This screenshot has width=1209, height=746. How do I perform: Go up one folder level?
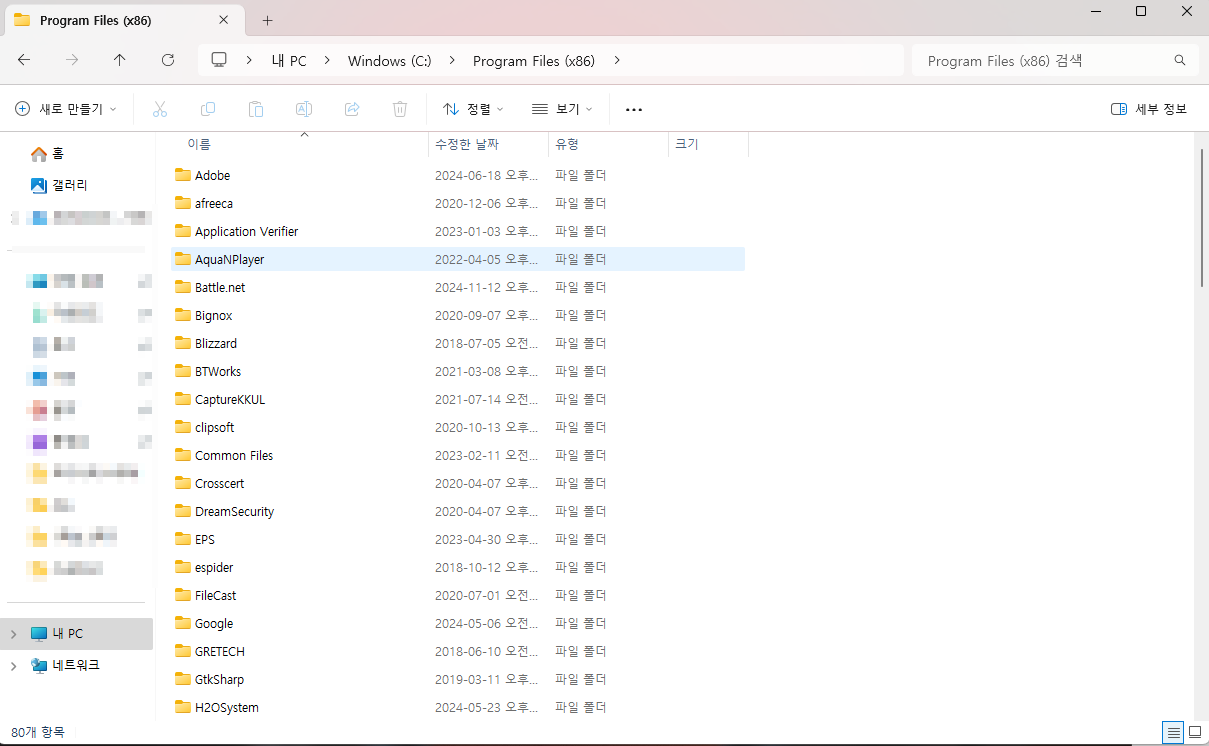(120, 60)
